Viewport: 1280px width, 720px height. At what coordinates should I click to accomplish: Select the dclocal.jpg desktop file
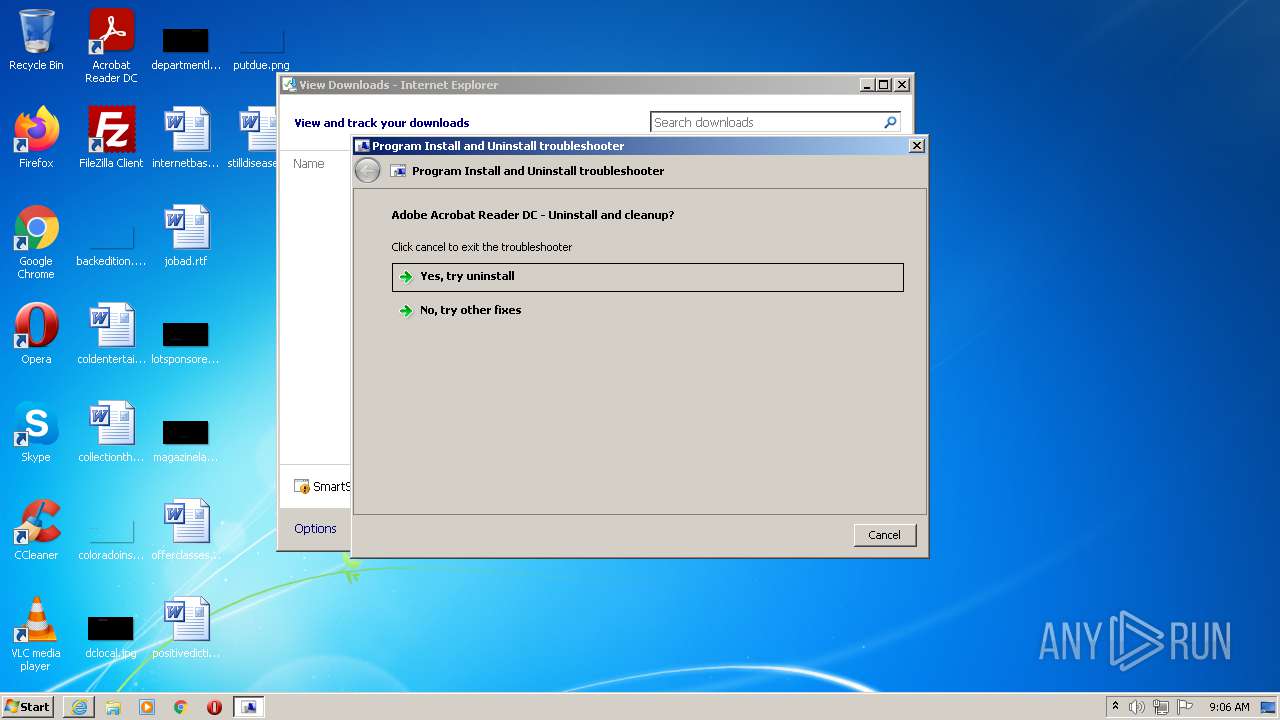[x=111, y=636]
